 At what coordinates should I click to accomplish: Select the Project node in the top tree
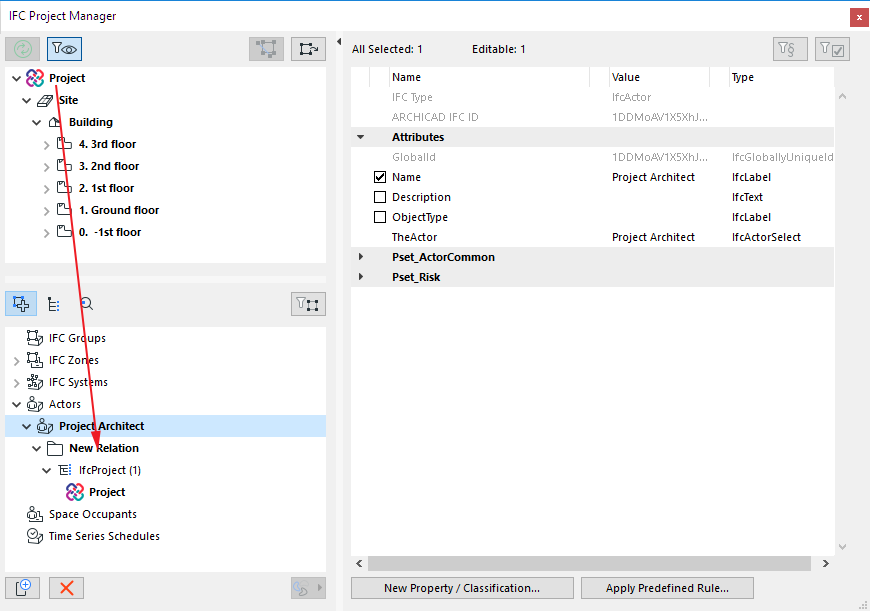(67, 78)
